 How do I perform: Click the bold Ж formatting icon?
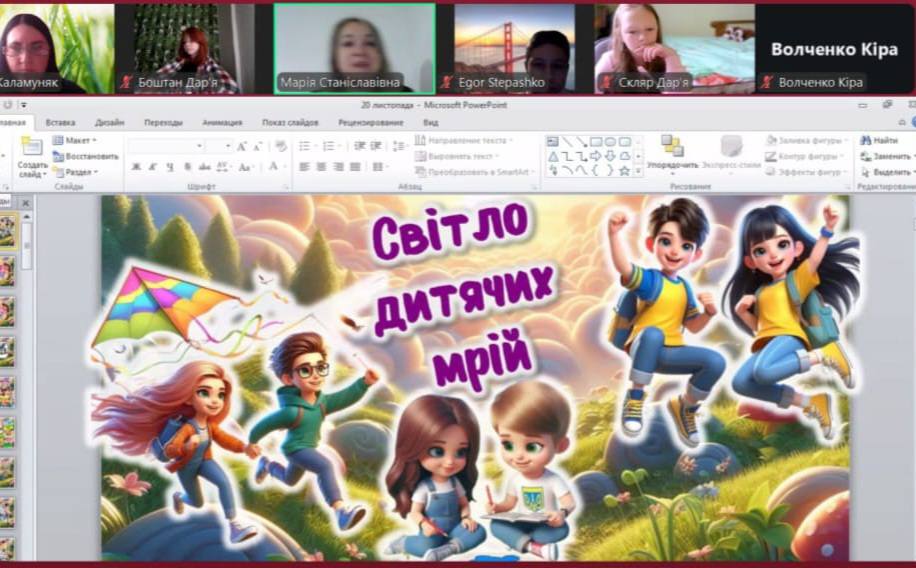pos(136,167)
